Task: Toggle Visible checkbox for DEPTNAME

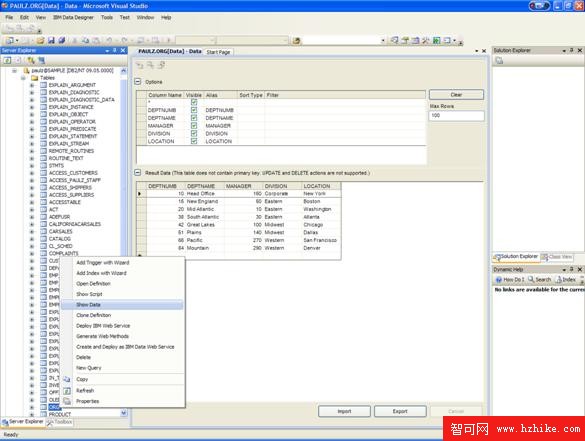Action: click(194, 118)
